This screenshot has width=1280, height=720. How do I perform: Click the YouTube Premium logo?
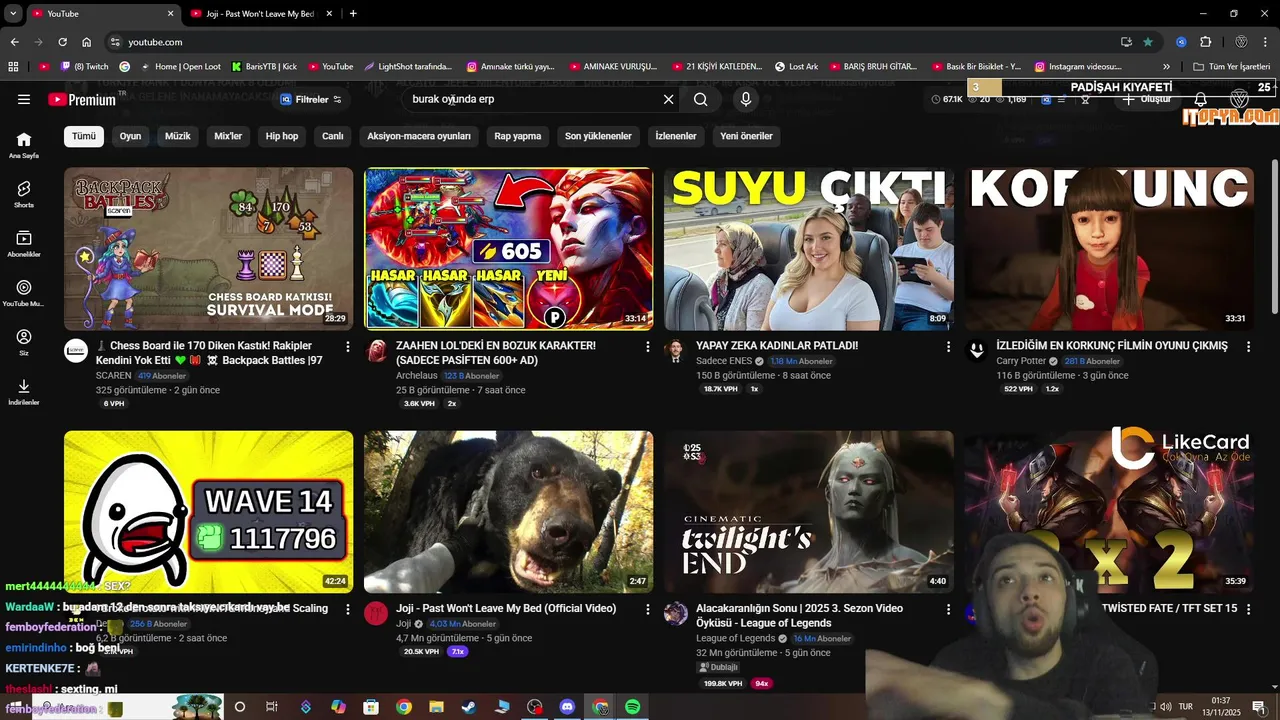82,99
